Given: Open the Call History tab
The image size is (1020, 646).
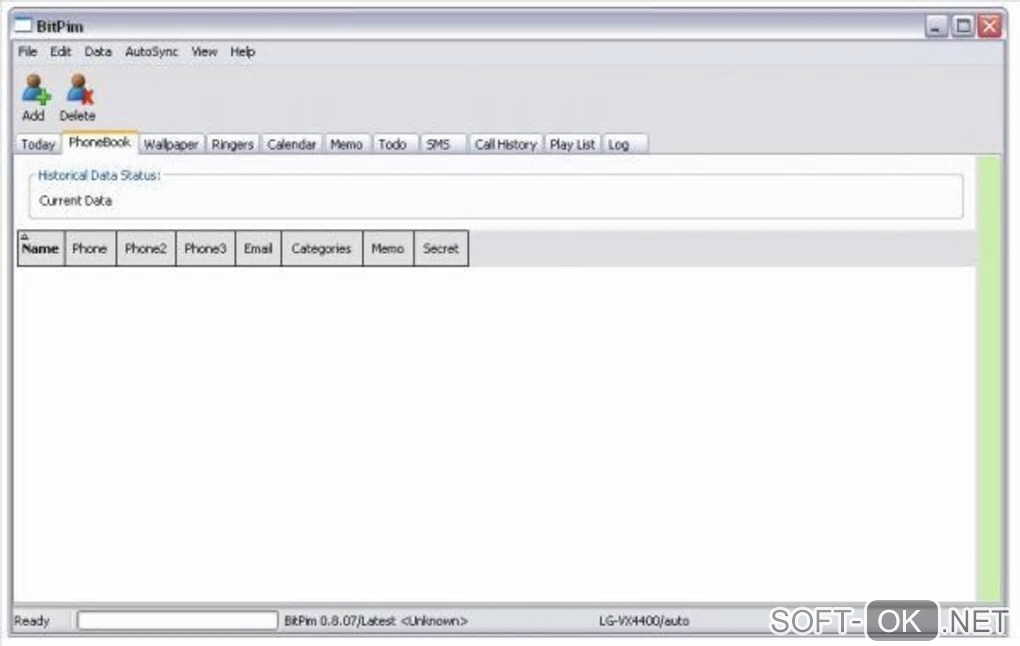Looking at the screenshot, I should click(505, 144).
